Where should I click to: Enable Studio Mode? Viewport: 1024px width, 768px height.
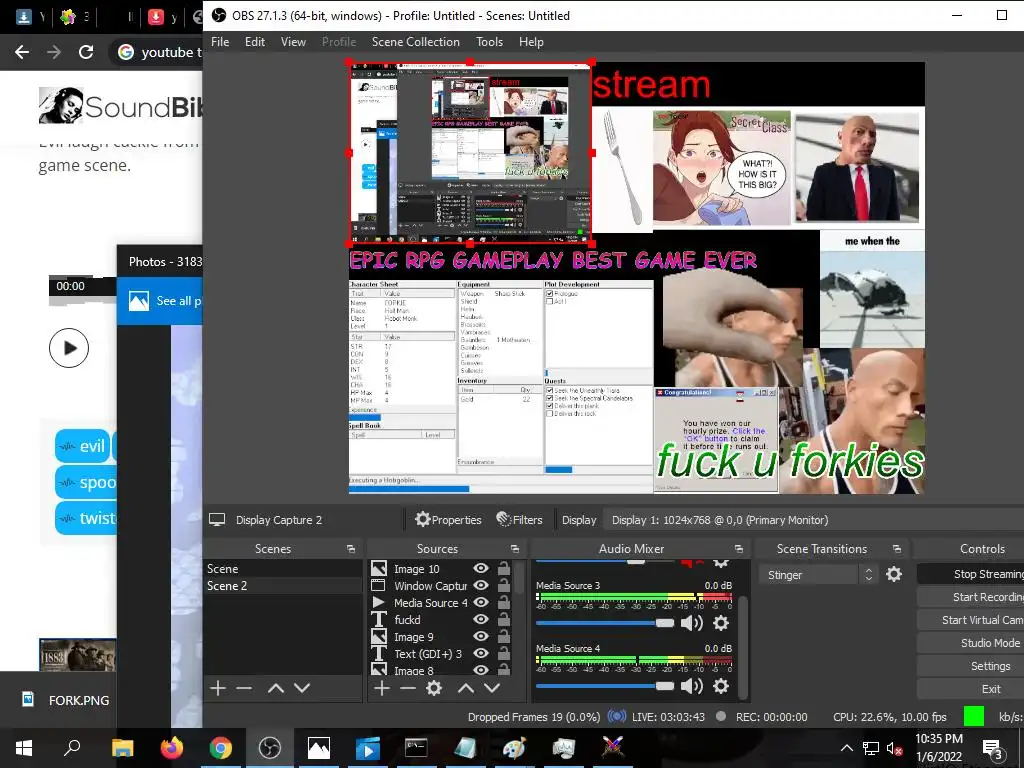[x=970, y=643]
